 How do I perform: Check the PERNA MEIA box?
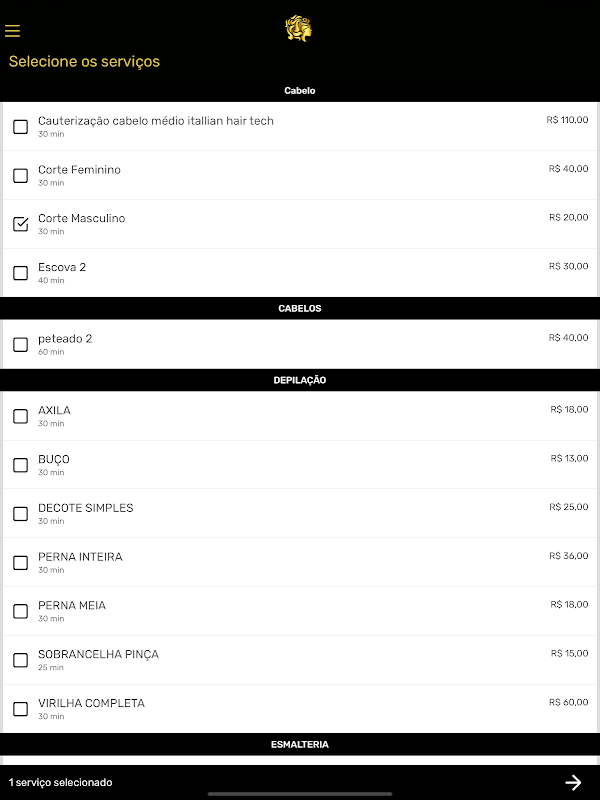point(20,611)
